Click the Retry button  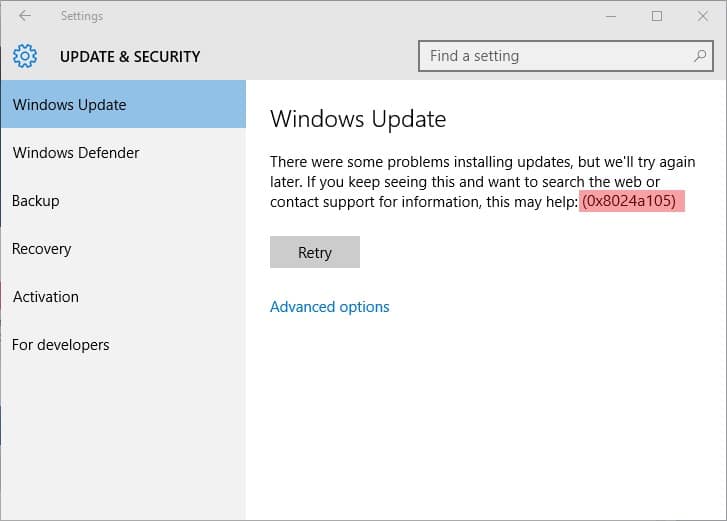[315, 252]
